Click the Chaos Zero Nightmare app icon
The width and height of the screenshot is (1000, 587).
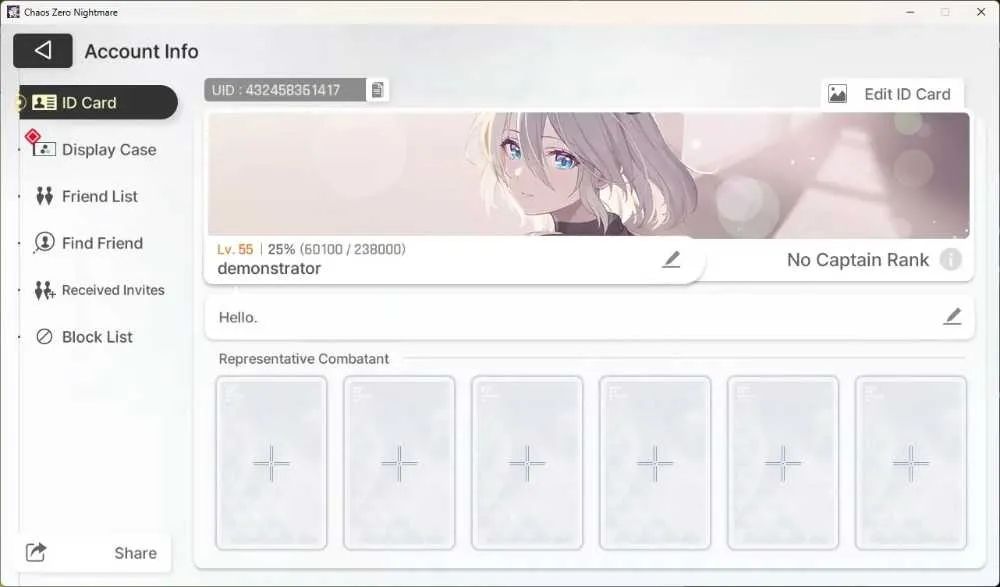(x=13, y=12)
